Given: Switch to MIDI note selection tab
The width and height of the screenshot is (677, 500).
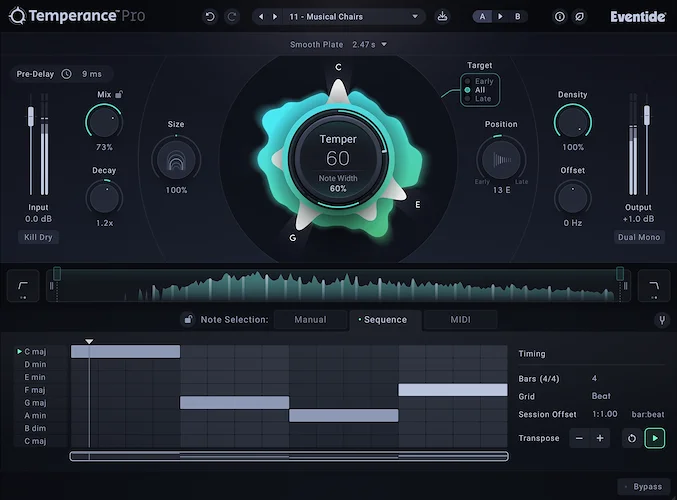Looking at the screenshot, I should [460, 320].
